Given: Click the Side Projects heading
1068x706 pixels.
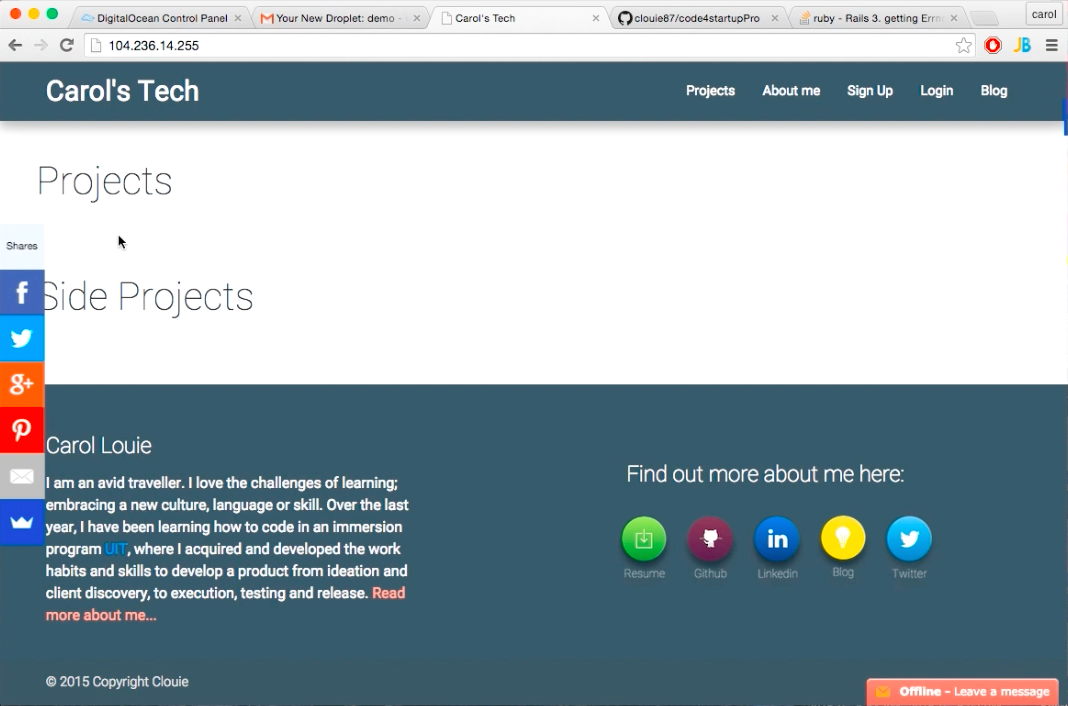Looking at the screenshot, I should [x=148, y=297].
